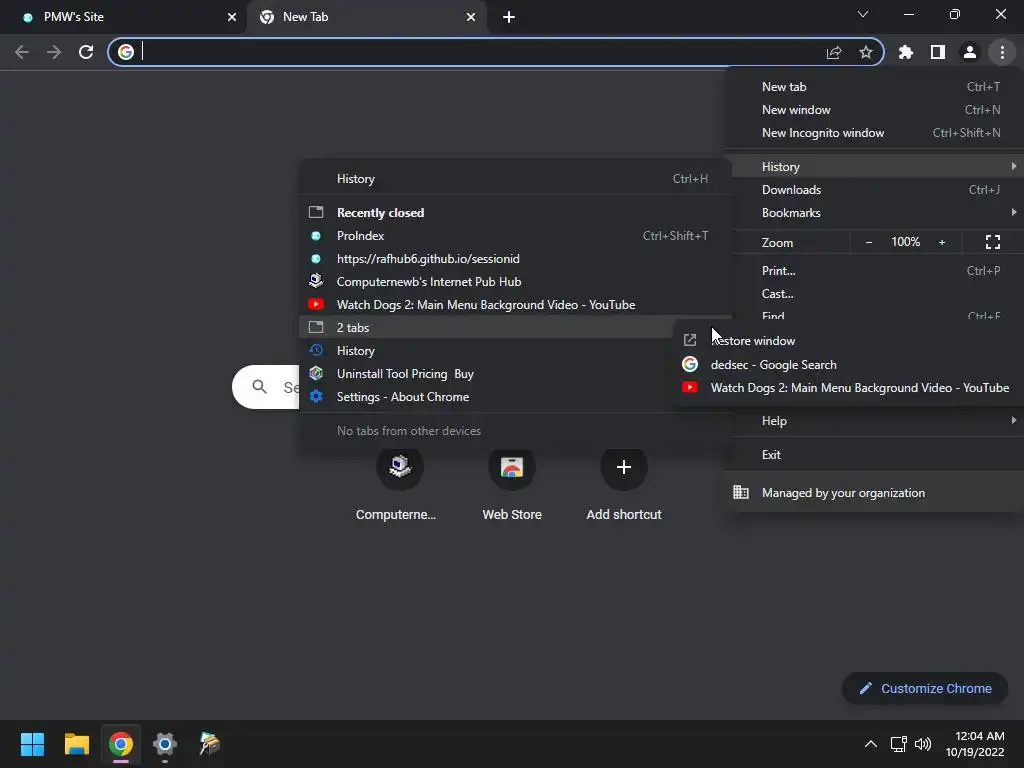Reopen the History closed tab entry
The width and height of the screenshot is (1024, 768).
[487, 351]
